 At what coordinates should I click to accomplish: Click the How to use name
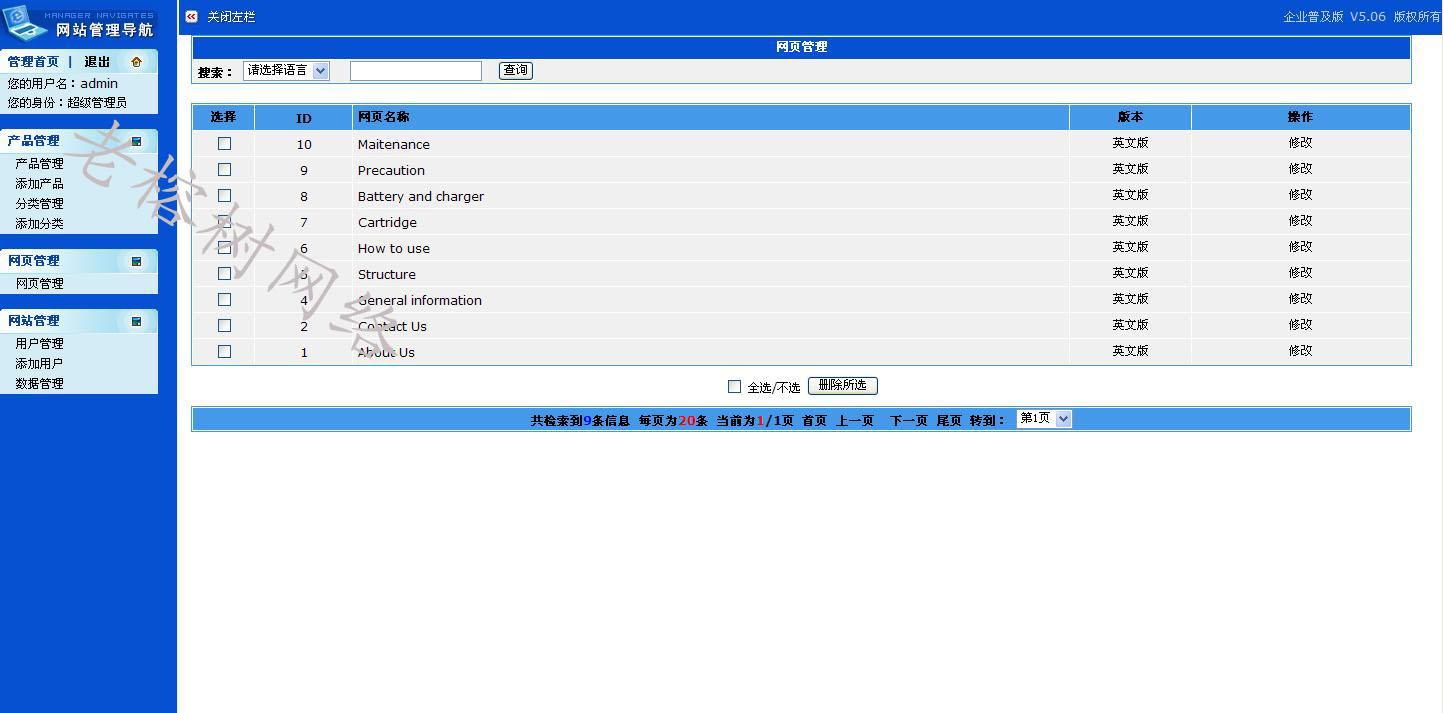tap(394, 249)
